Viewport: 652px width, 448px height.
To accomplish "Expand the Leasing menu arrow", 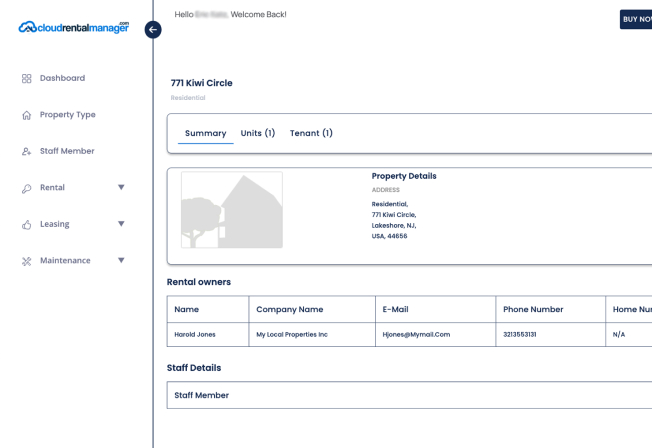I will tap(121, 224).
